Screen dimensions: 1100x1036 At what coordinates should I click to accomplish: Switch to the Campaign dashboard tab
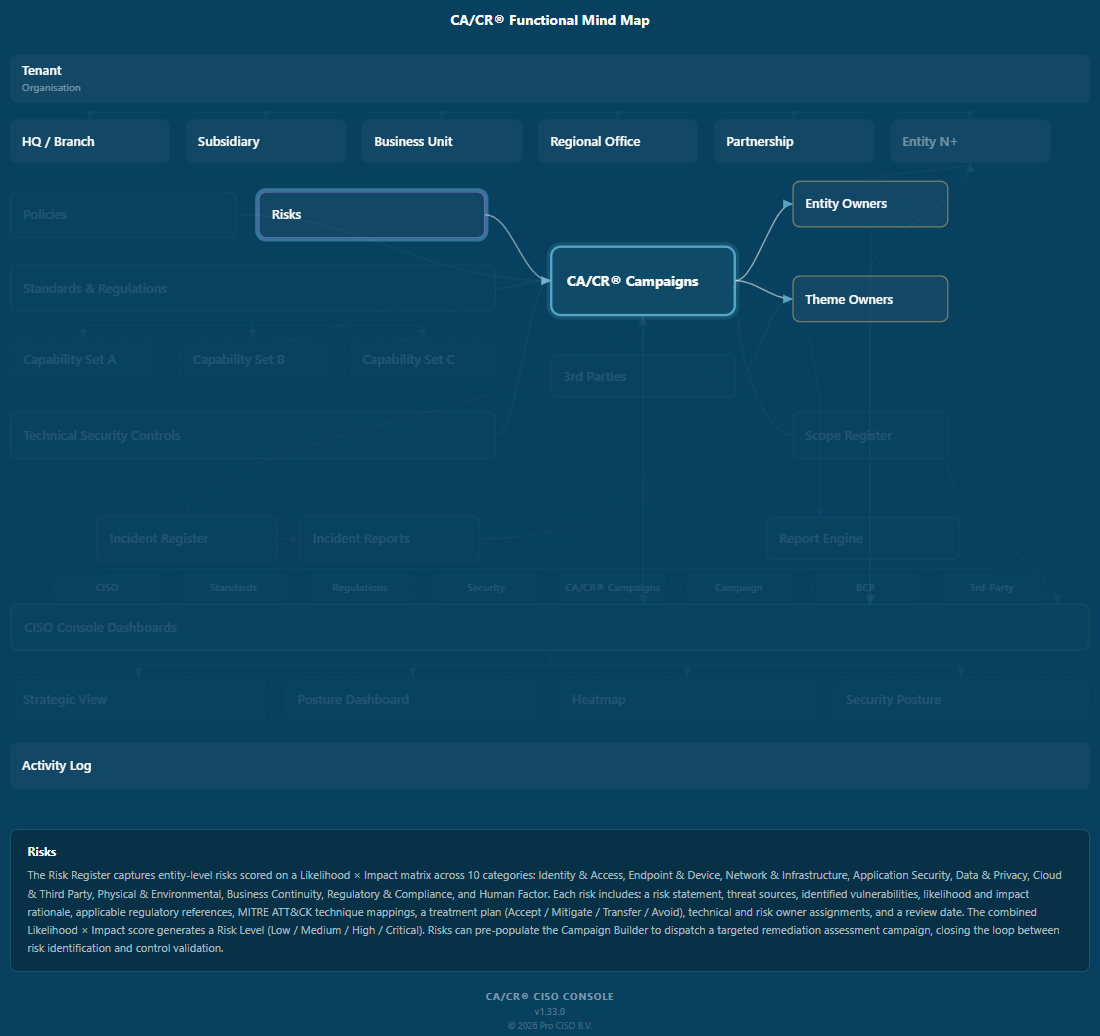tap(739, 588)
